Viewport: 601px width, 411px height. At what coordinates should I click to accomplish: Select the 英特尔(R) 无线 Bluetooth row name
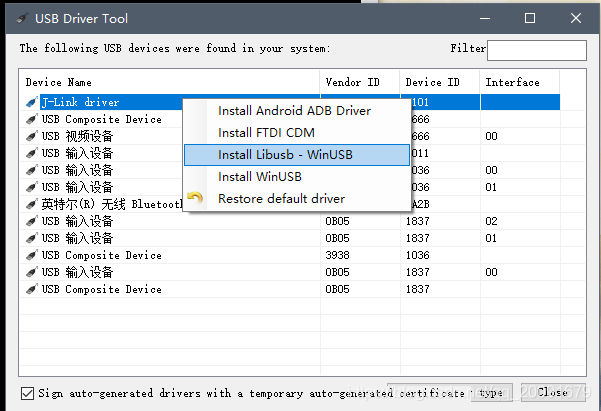(112, 204)
